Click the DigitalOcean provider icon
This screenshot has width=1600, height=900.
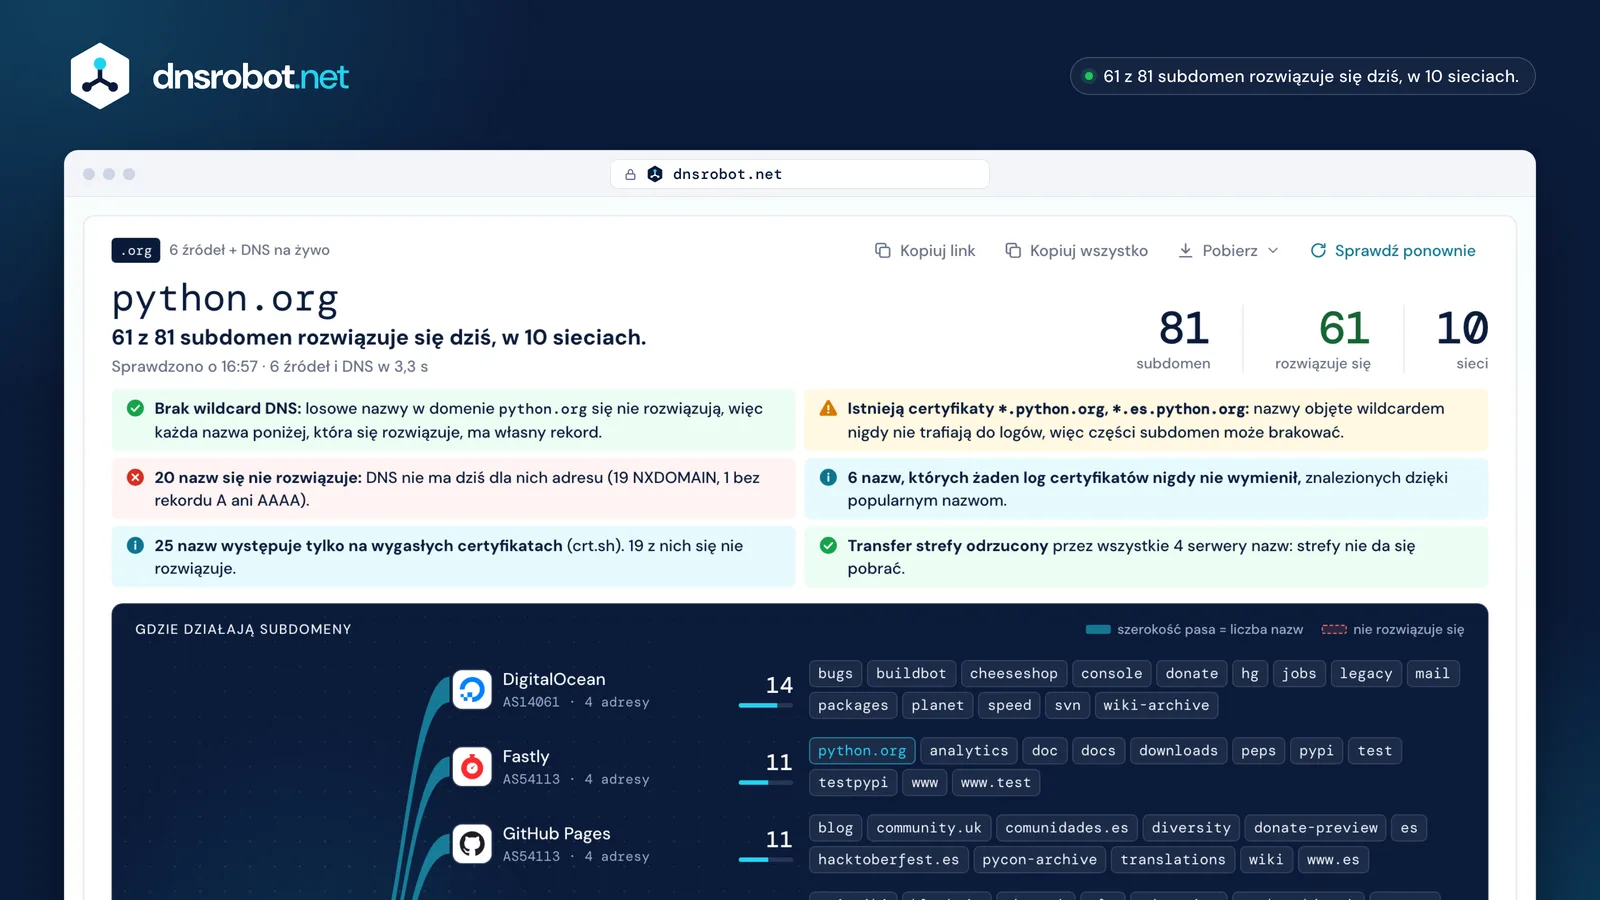pos(472,689)
